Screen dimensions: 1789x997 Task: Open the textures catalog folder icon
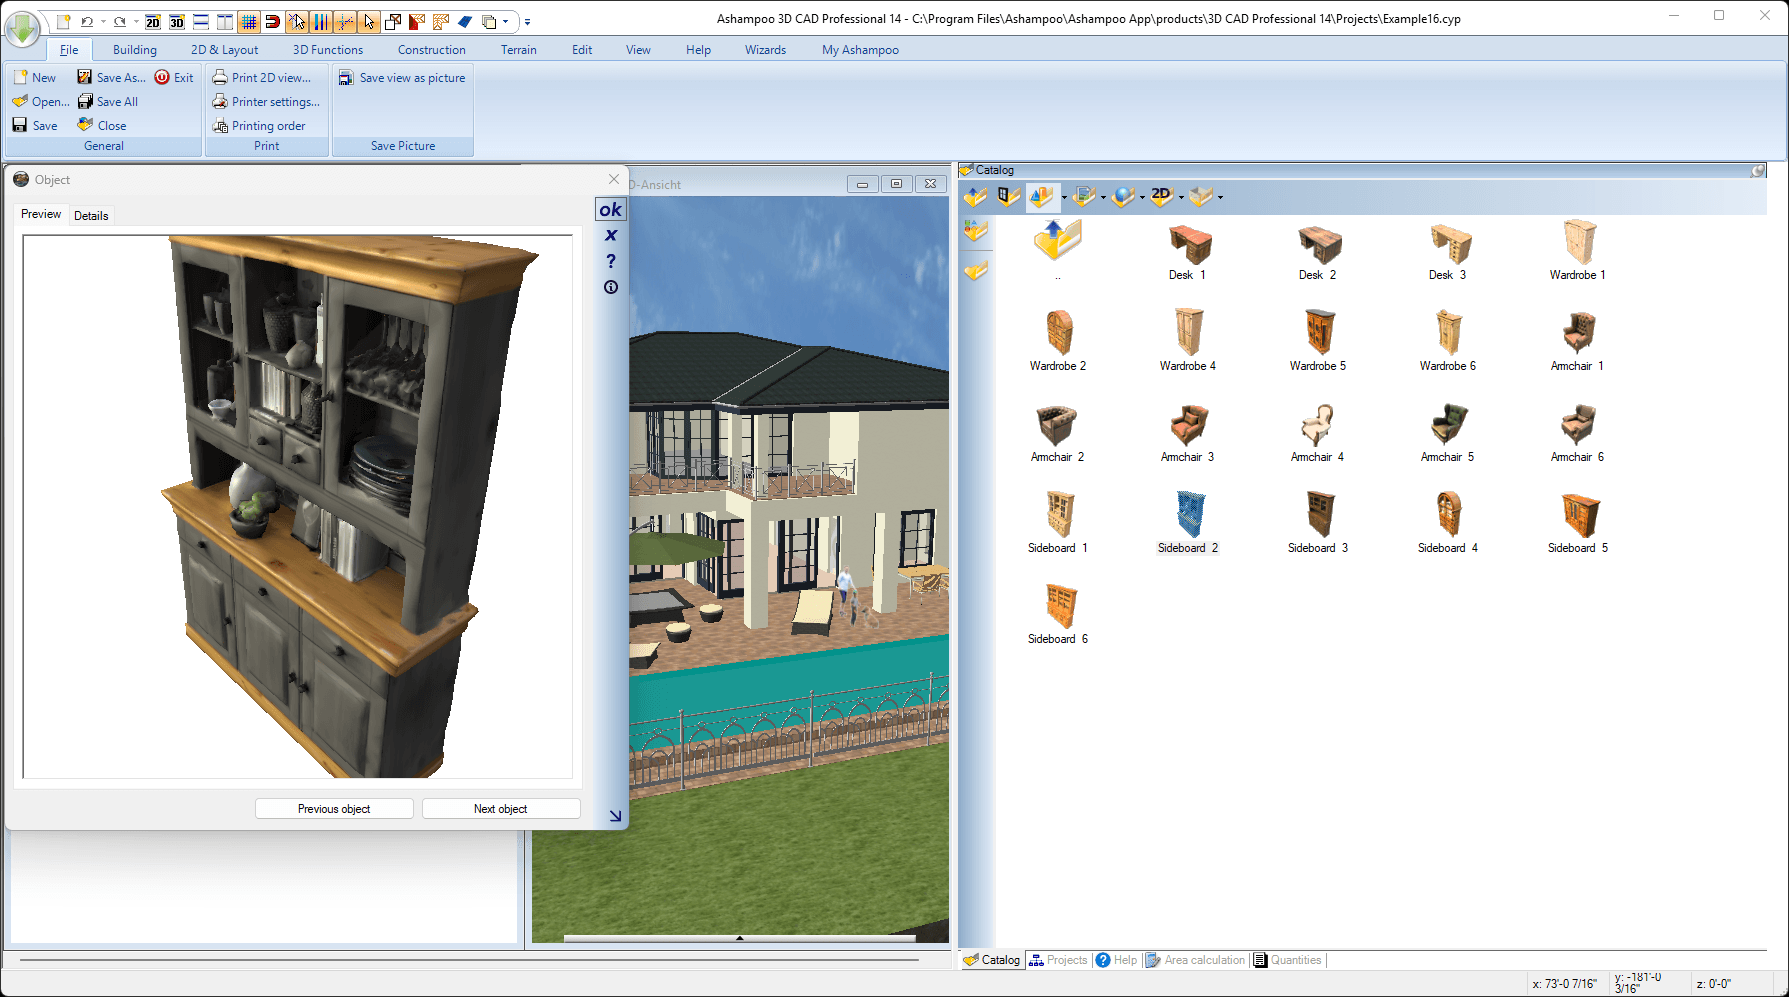(x=1084, y=196)
